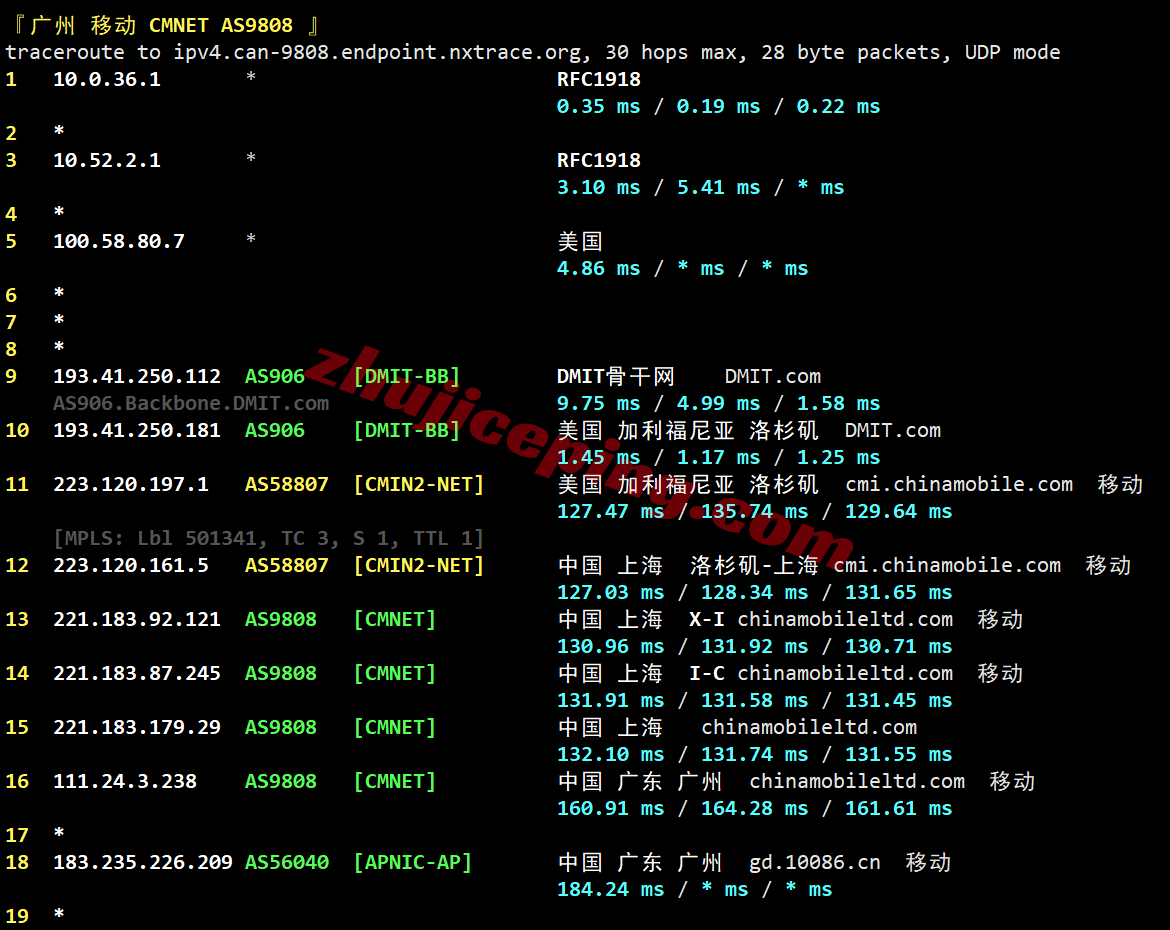Image resolution: width=1170 pixels, height=930 pixels.
Task: Click [CMNET] on hop 14
Action: (x=395, y=674)
